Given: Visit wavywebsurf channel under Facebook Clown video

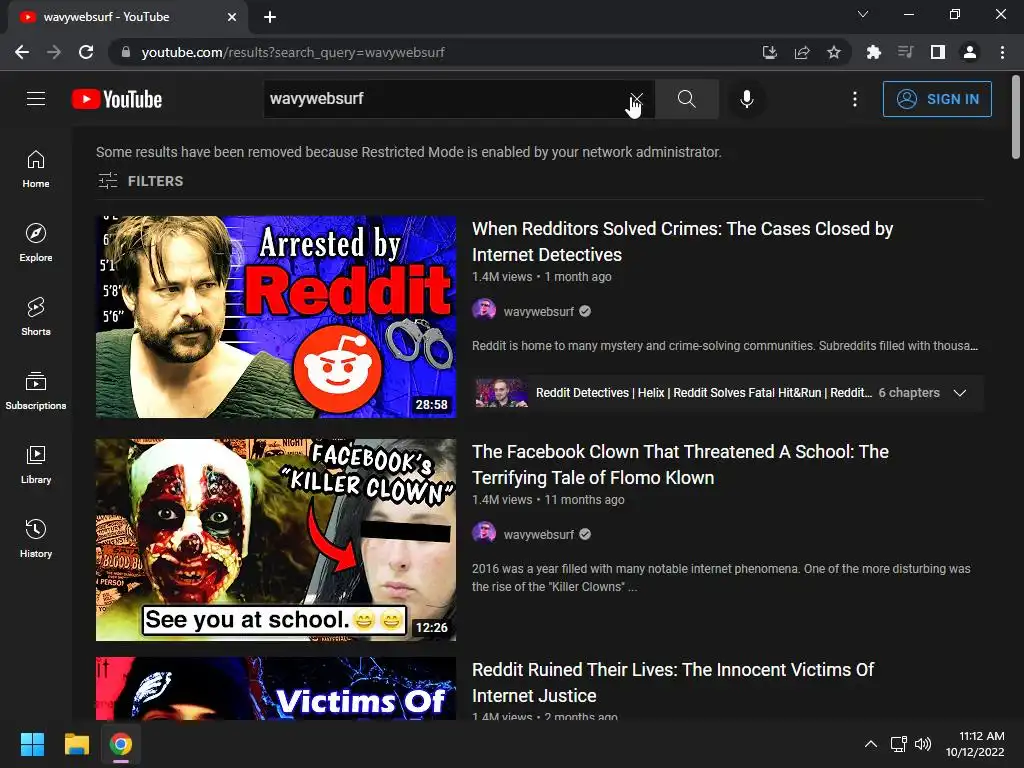Looking at the screenshot, I should [x=539, y=534].
